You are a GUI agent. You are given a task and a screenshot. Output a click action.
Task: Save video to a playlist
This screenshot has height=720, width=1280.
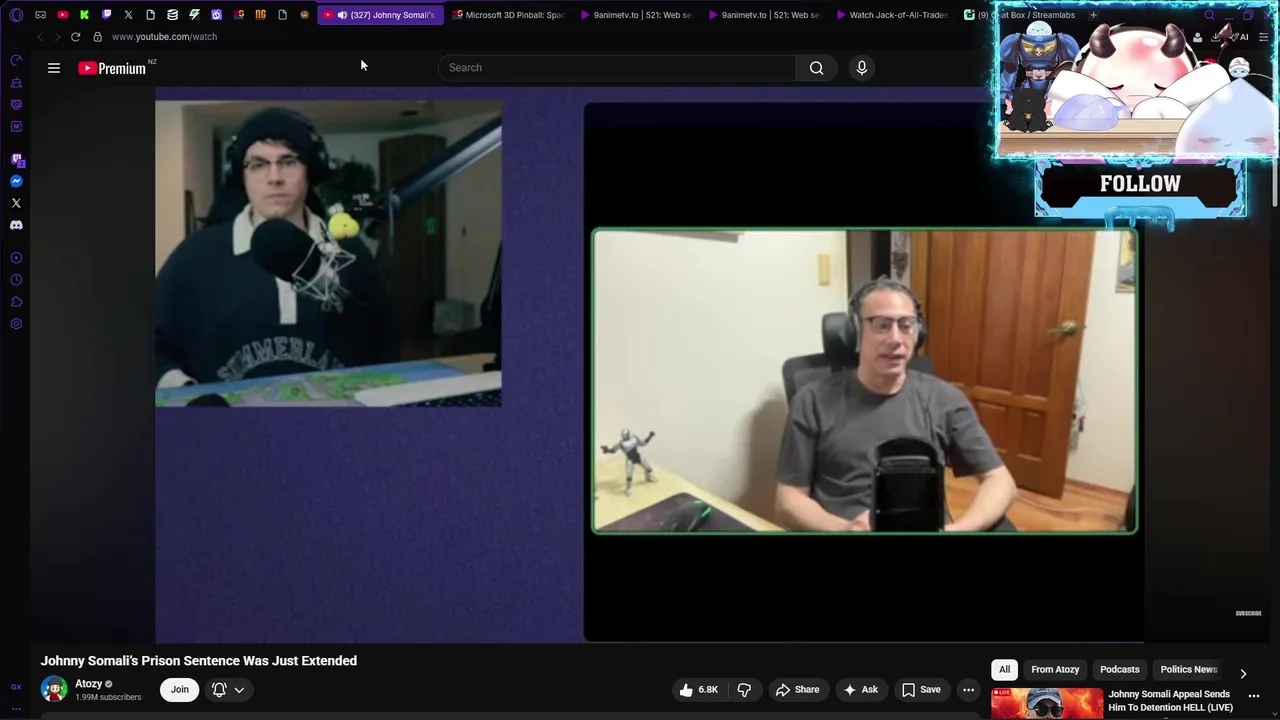click(x=921, y=689)
